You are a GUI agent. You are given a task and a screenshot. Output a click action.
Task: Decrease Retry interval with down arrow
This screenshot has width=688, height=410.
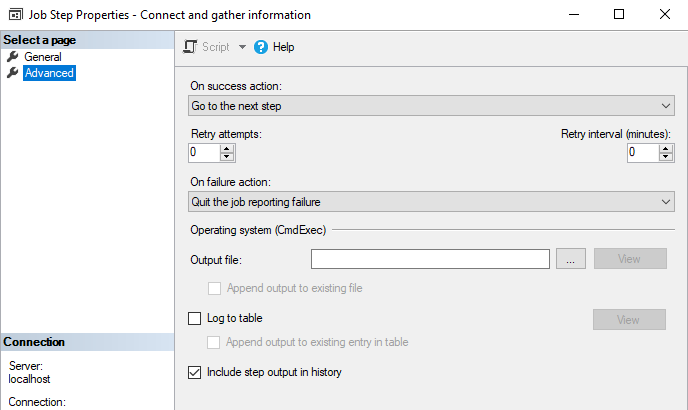[666, 157]
